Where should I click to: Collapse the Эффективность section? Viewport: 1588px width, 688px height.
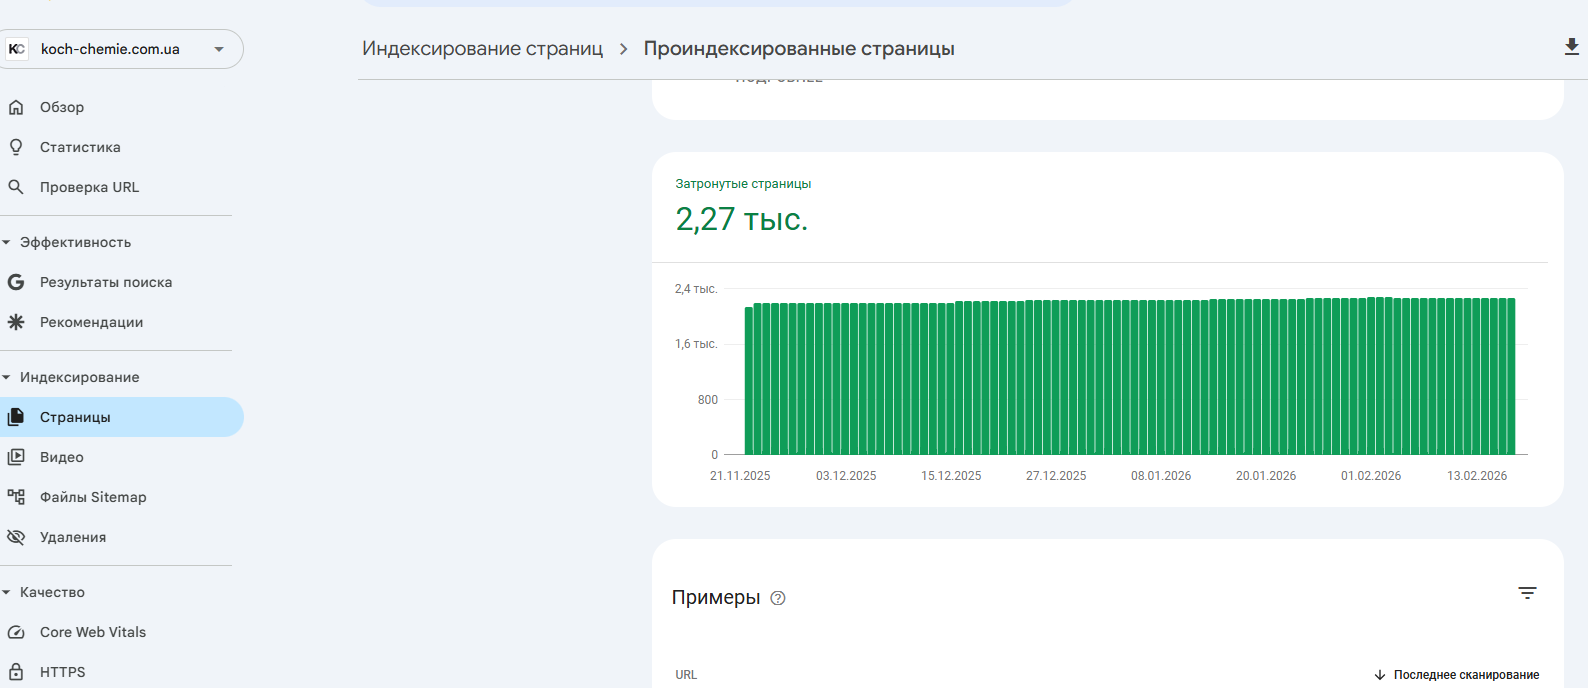pos(7,242)
